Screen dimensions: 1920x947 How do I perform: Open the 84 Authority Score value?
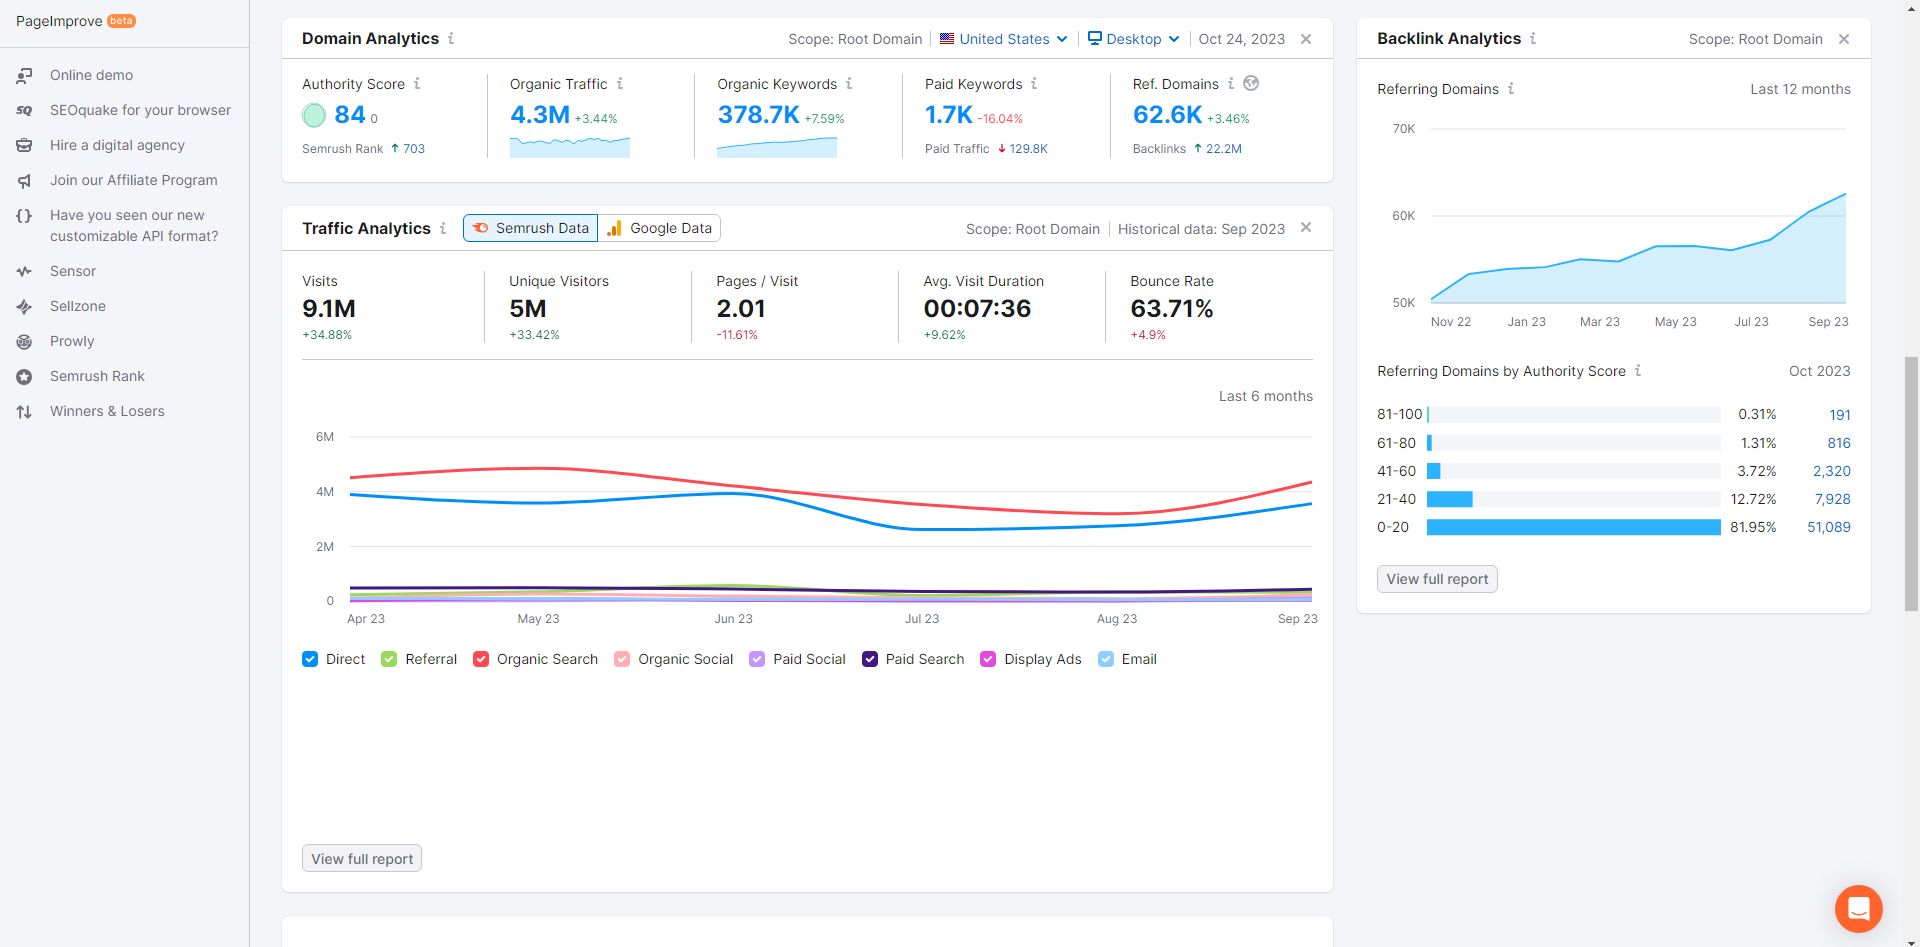(x=350, y=115)
